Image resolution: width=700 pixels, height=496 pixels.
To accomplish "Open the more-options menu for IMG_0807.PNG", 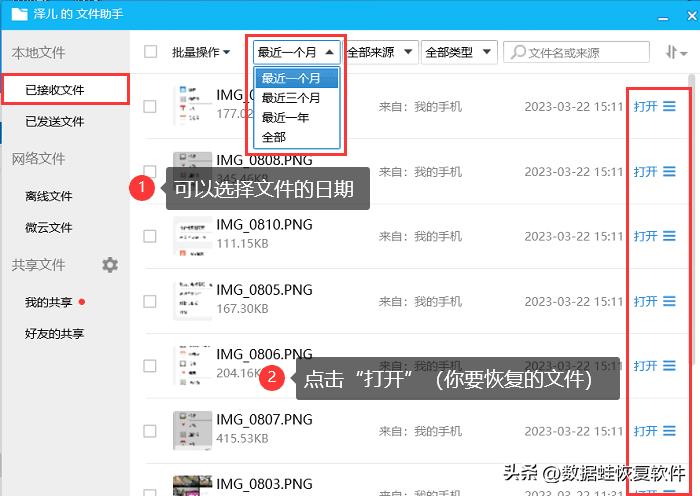I will click(x=669, y=431).
